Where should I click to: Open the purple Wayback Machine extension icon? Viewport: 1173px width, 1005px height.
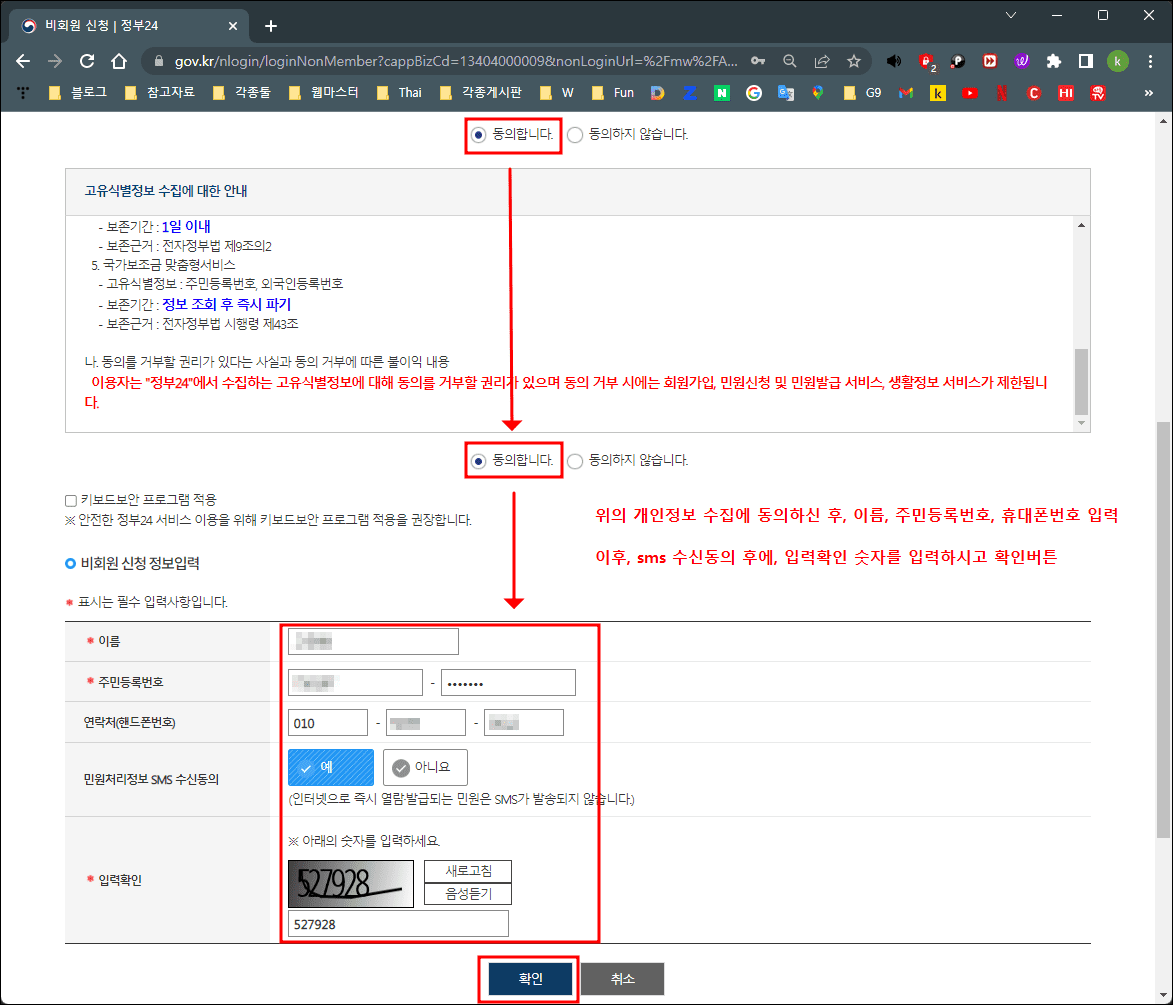click(x=1022, y=61)
